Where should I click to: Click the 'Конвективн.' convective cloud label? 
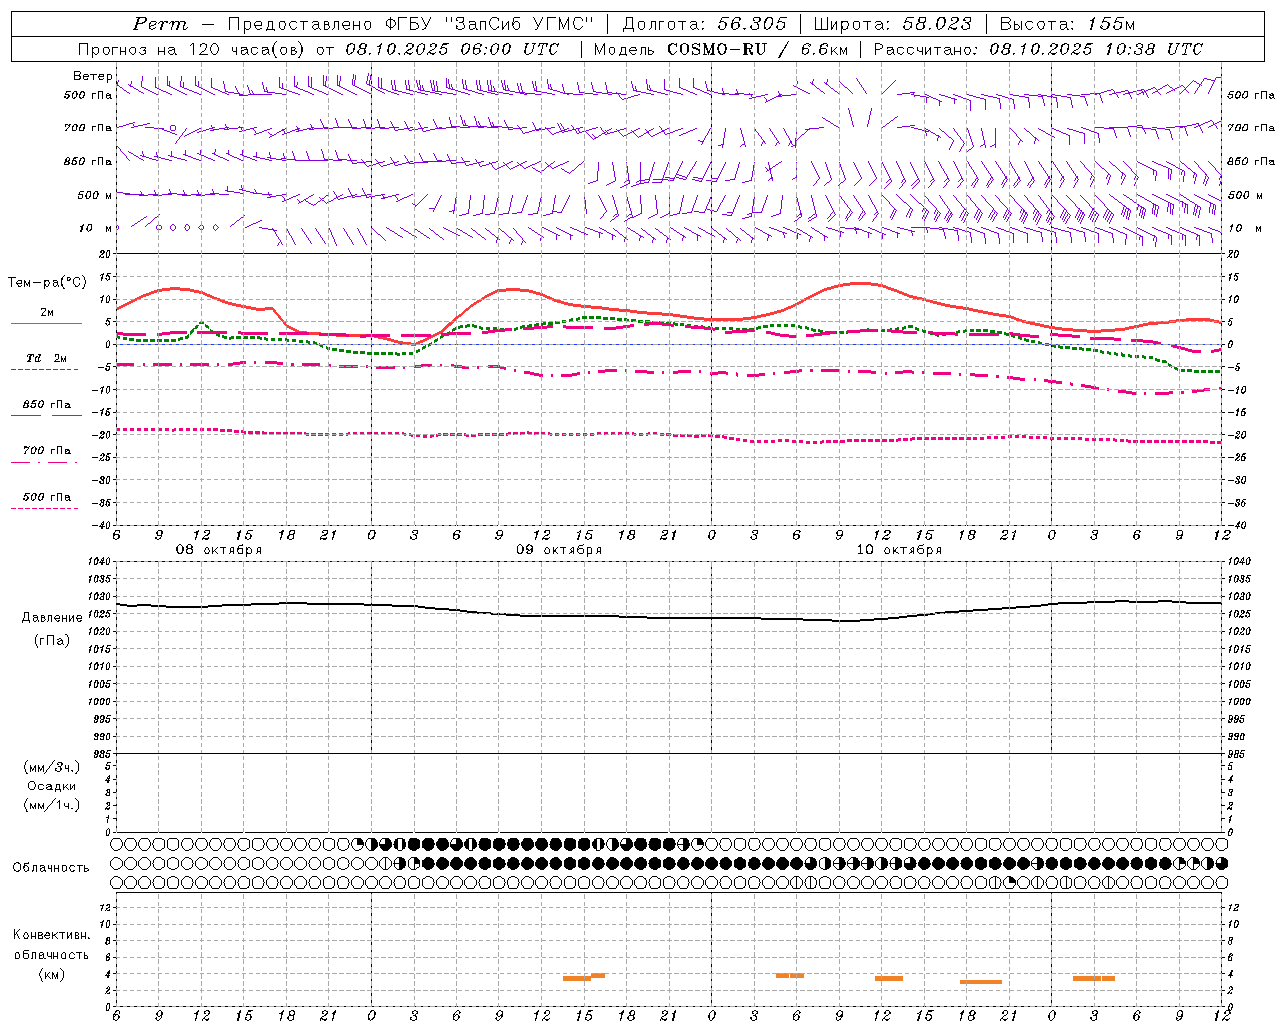tap(51, 935)
